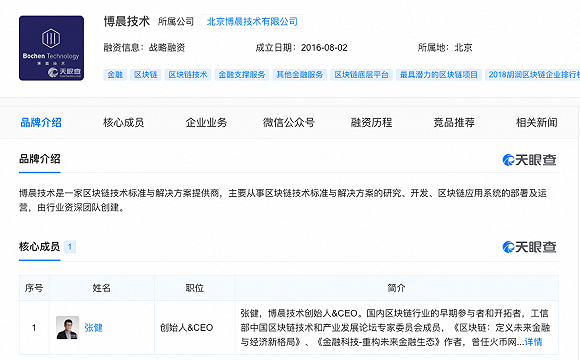This screenshot has width=580, height=360.
Task: Select the 区块链技术 tag
Action: pyautogui.click(x=188, y=75)
